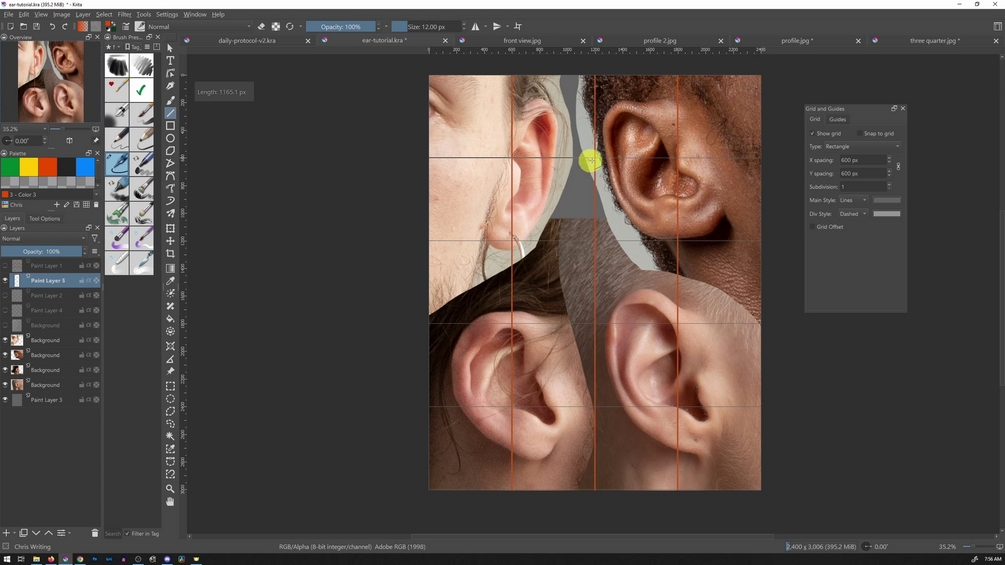Screen dimensions: 1005x565
Task: Hide Paint Layer 5 visibility eye
Action: (5, 281)
